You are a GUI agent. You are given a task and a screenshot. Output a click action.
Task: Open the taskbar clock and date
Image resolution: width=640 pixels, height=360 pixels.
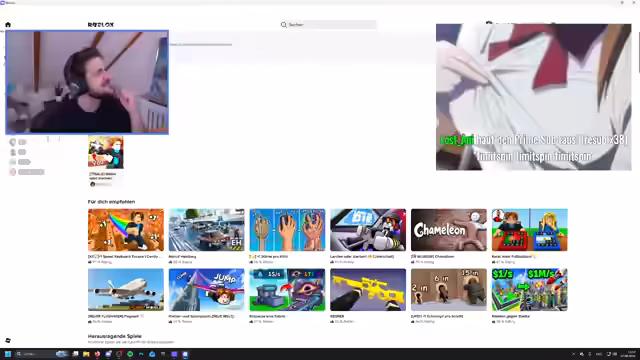click(629, 354)
